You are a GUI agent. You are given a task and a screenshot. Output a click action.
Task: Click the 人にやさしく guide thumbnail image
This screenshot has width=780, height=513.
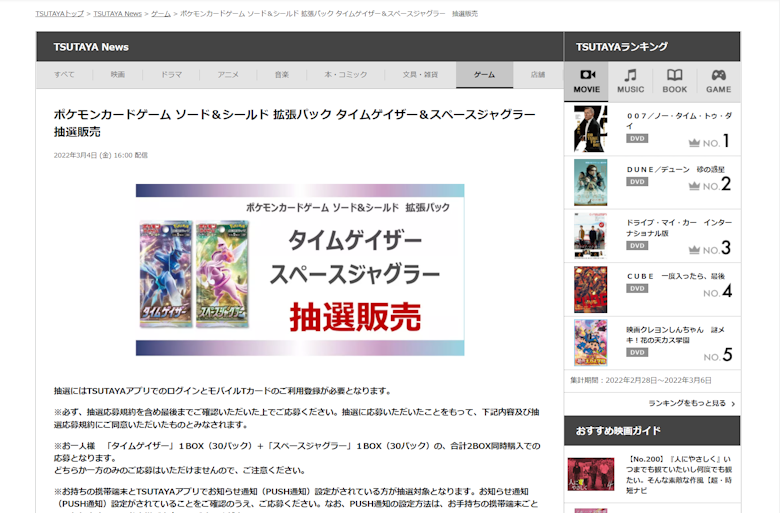click(x=590, y=474)
